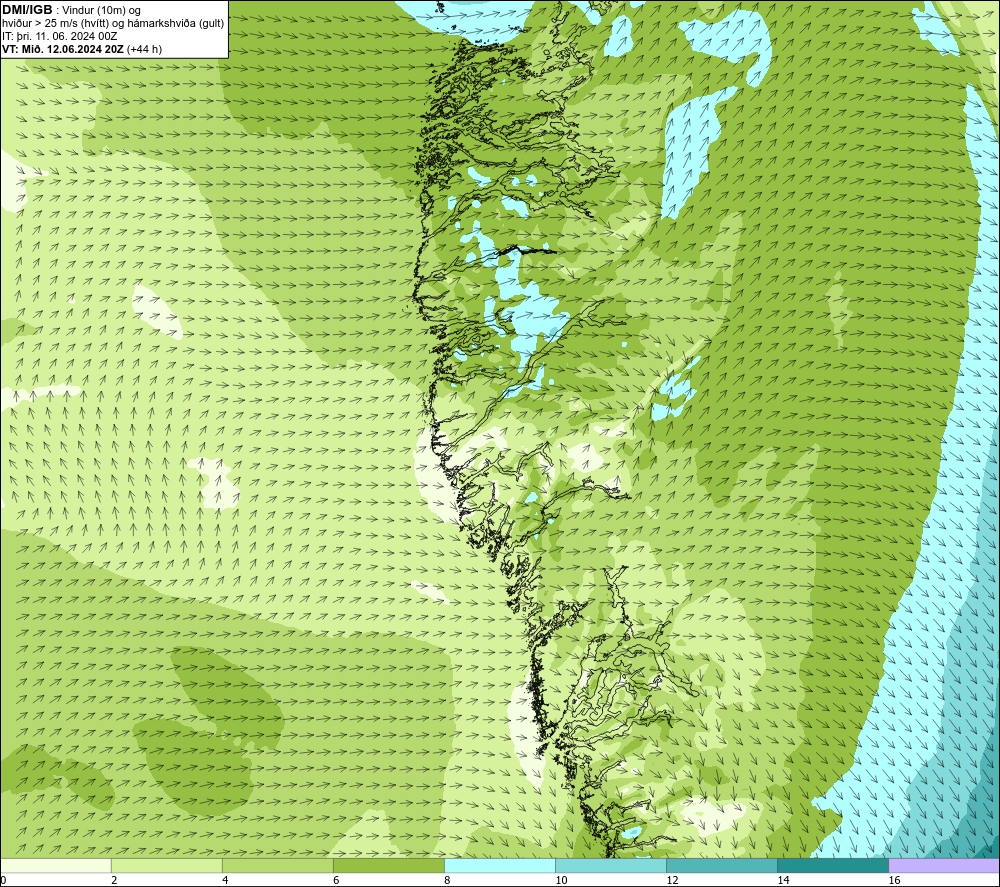This screenshot has height=887, width=1000.
Task: Click the 'hviður > 25 m/s (hvítt)' line
Action: tap(113, 24)
